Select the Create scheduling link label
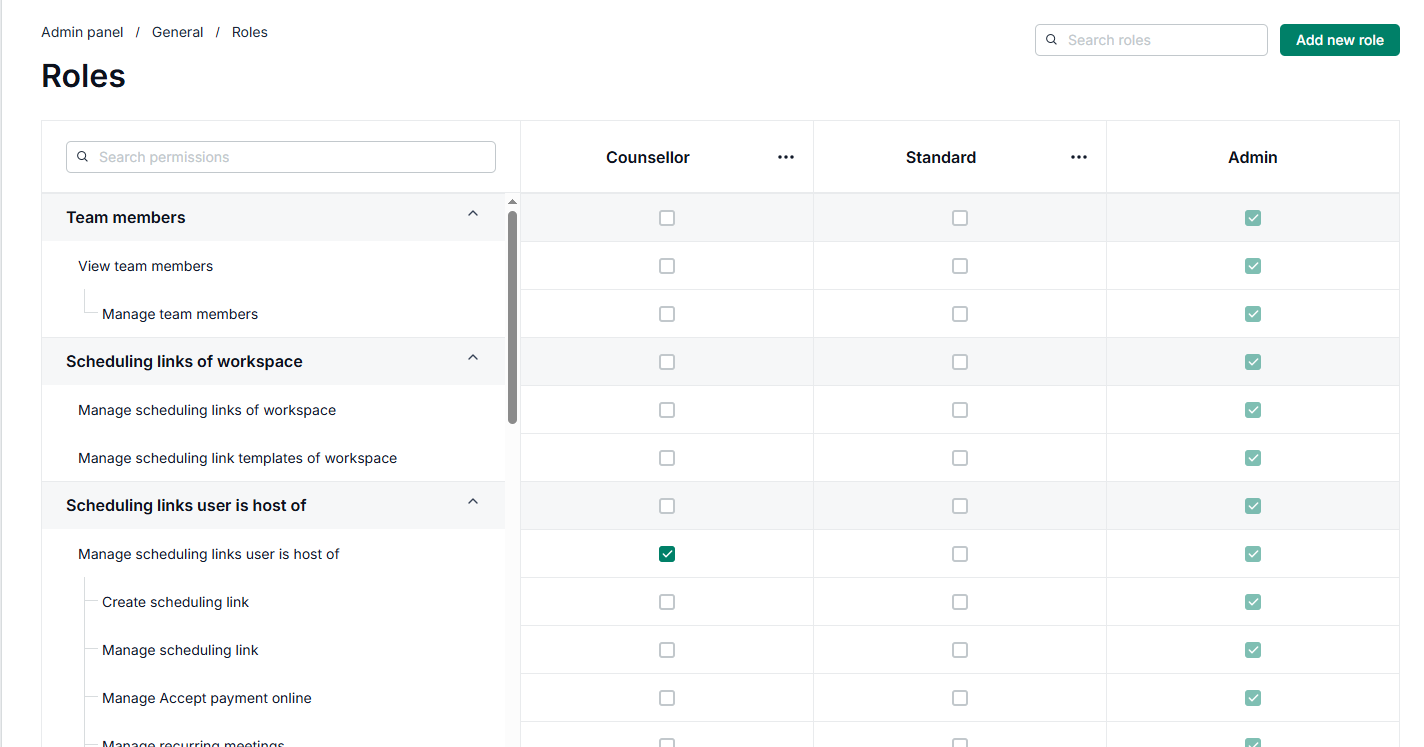Image resolution: width=1424 pixels, height=747 pixels. tap(176, 602)
